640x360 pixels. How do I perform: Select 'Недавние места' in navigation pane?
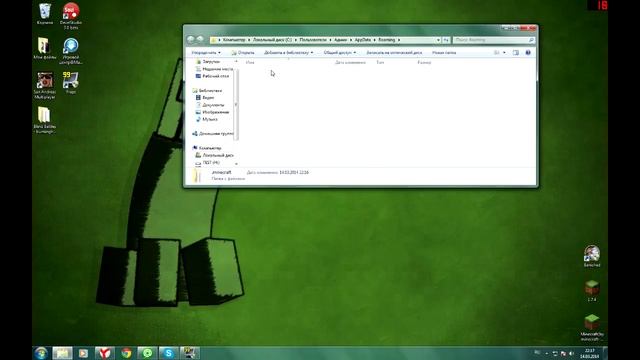pyautogui.click(x=214, y=69)
